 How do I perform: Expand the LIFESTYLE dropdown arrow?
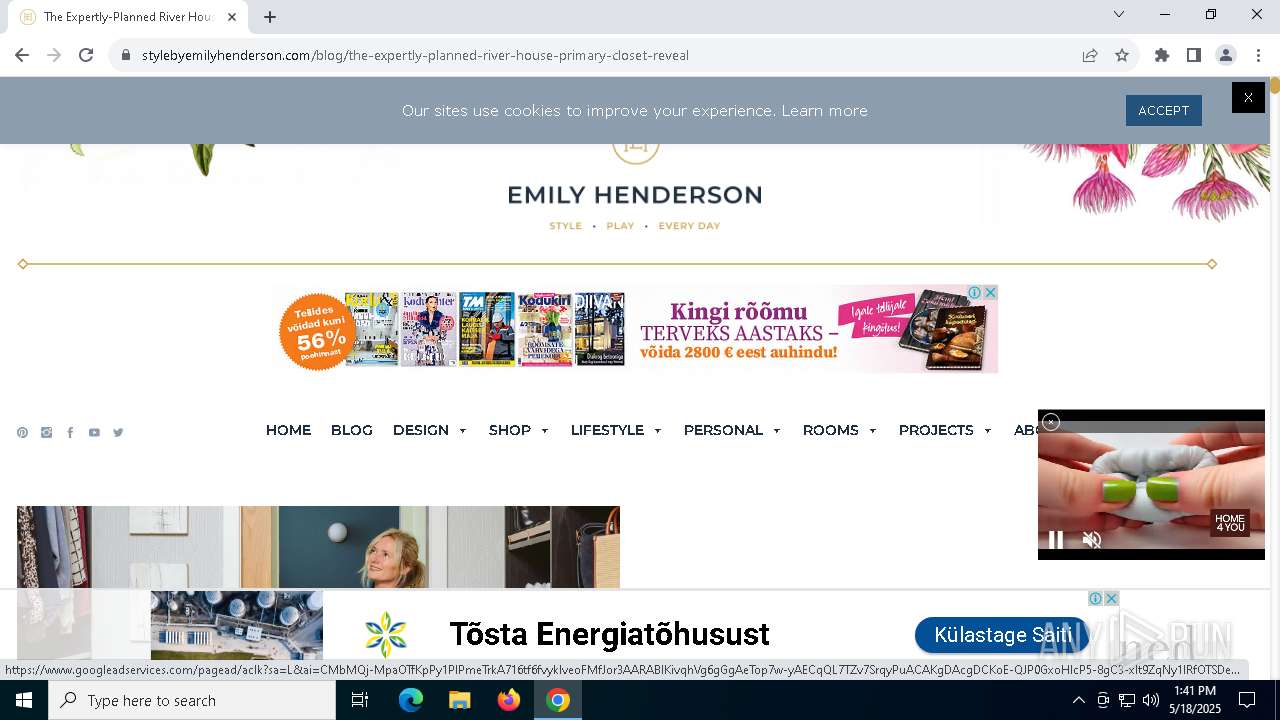coord(657,431)
